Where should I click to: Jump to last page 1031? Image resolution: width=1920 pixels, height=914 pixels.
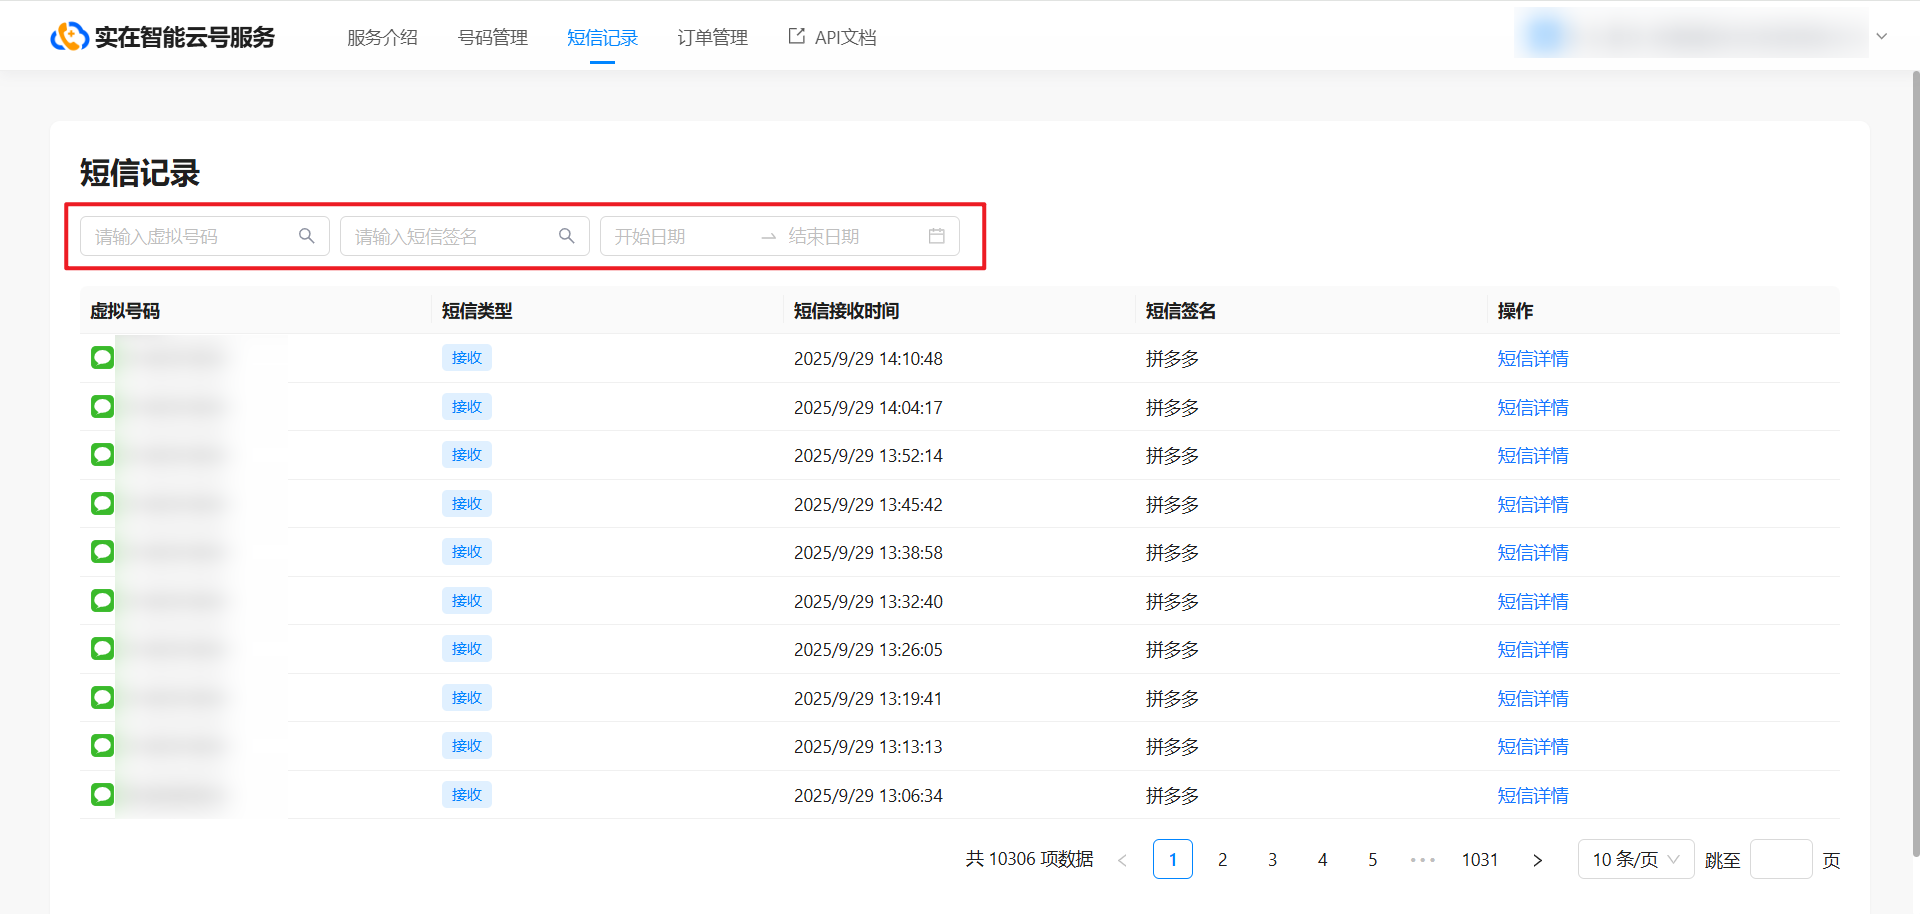1479,860
